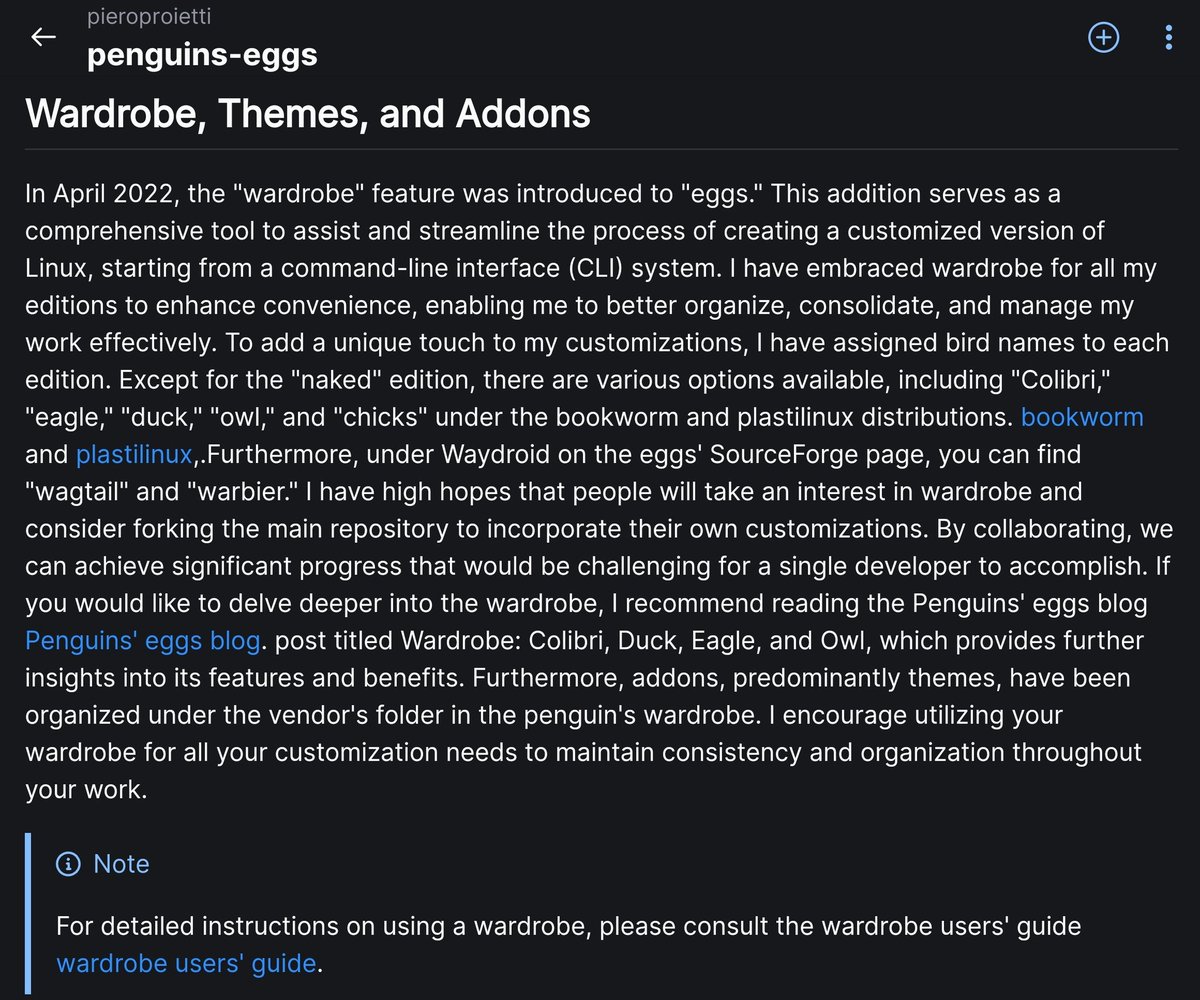Click the penguins-eggs repository title
This screenshot has width=1200, height=1000.
(x=202, y=53)
